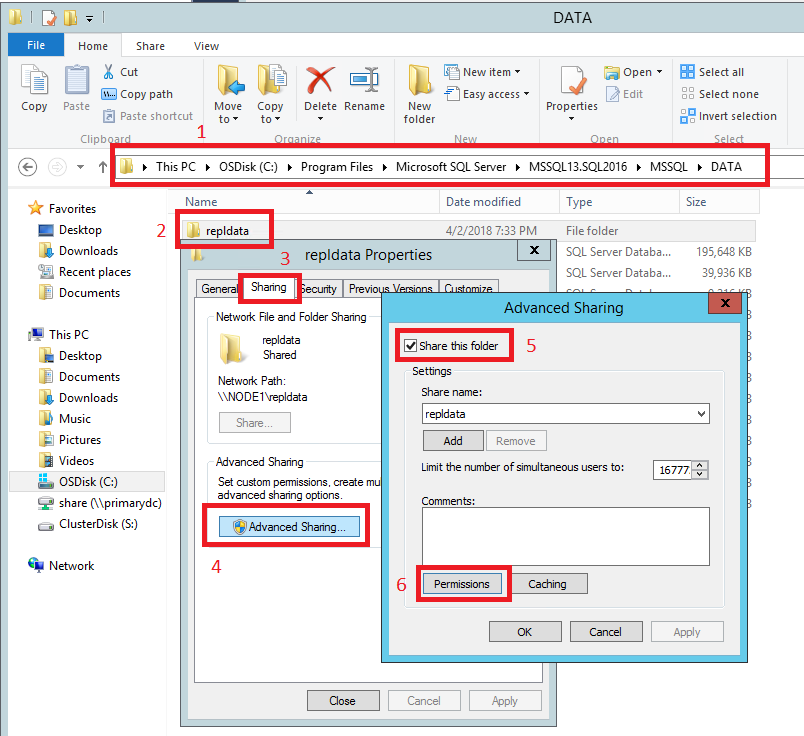Open the Security tab in repldata Properties

click(x=319, y=289)
